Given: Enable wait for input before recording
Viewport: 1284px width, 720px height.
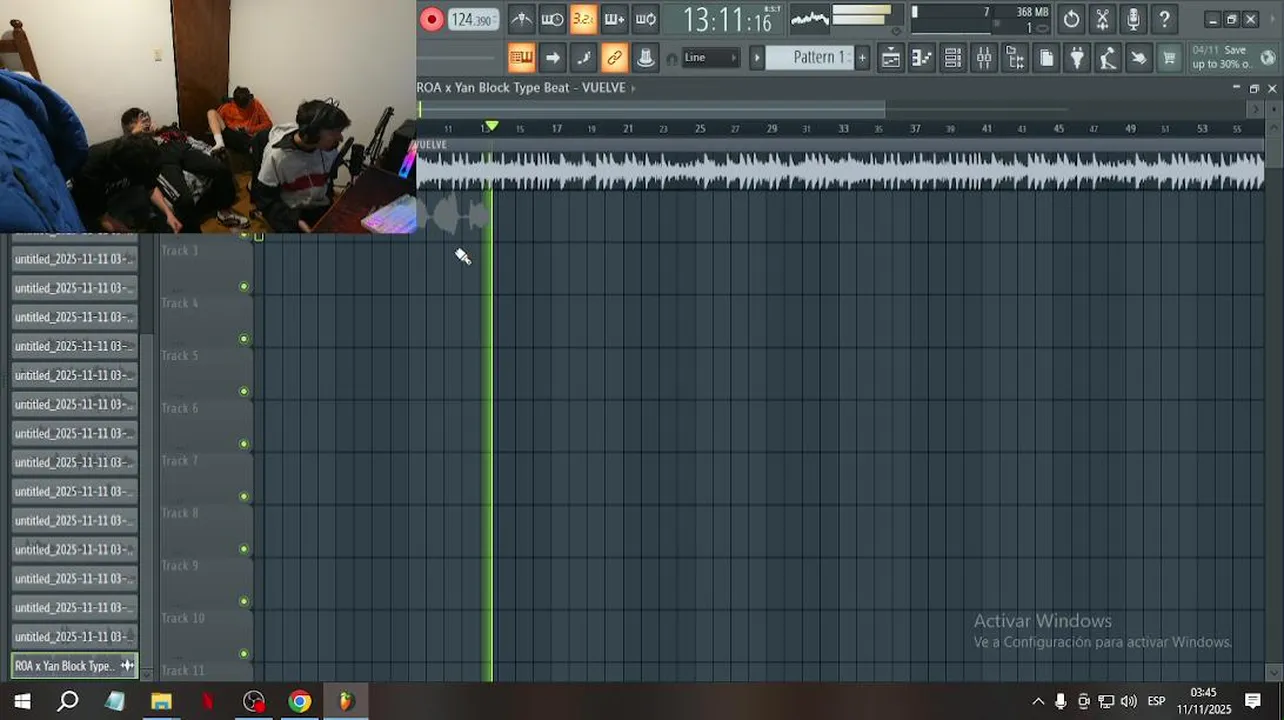Looking at the screenshot, I should tap(552, 19).
